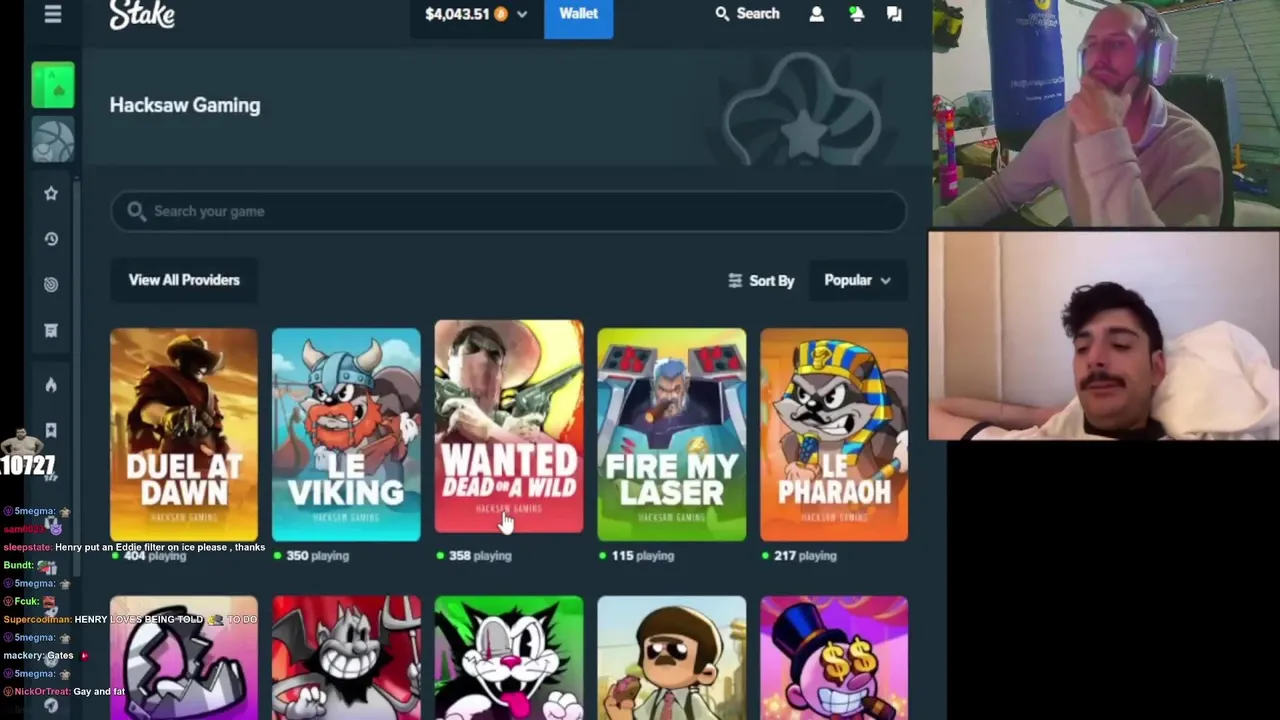Click the 115 playing label
This screenshot has height=720, width=1280.
[x=642, y=555]
